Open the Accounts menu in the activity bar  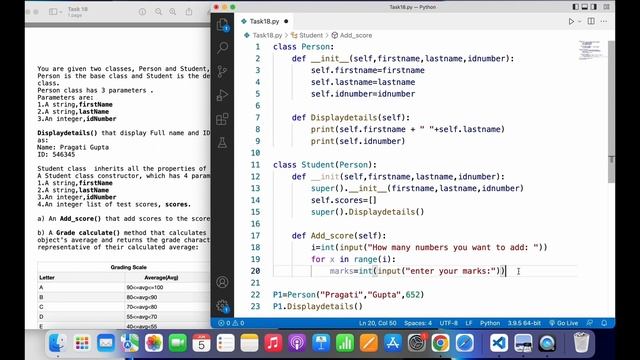(x=222, y=282)
